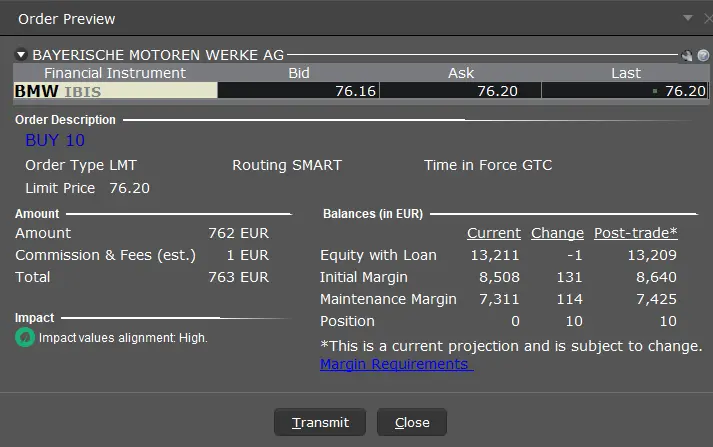Click the Balances (in EUR) heading
Screen dimensions: 713x447
click(373, 214)
